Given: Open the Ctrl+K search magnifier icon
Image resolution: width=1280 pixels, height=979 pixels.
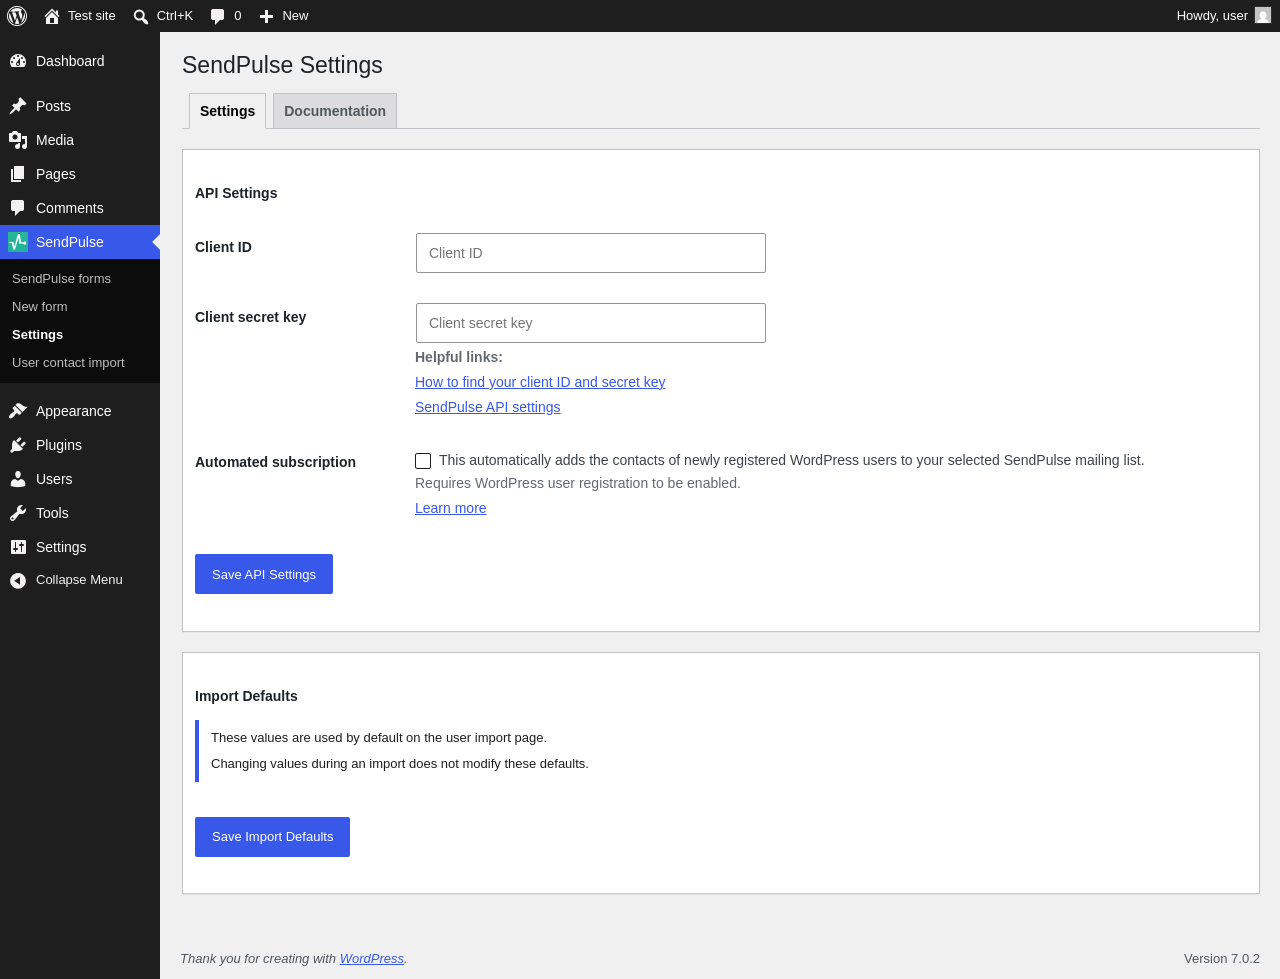Looking at the screenshot, I should [x=141, y=17].
